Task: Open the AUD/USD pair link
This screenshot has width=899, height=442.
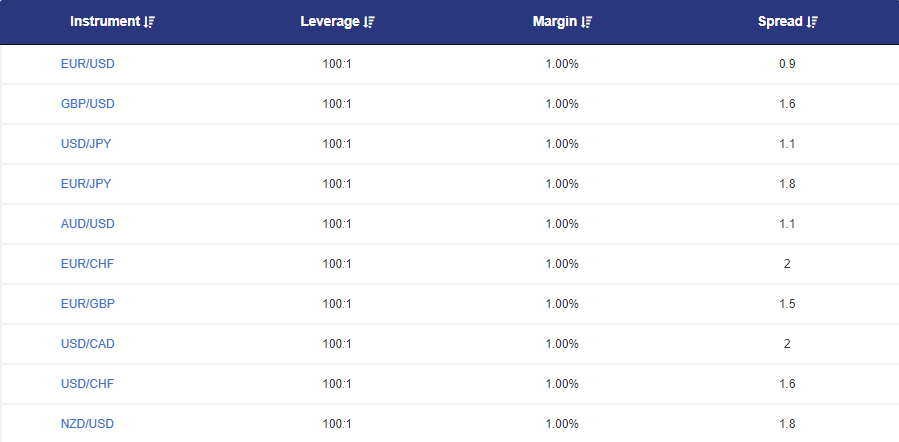Action: [x=88, y=224]
